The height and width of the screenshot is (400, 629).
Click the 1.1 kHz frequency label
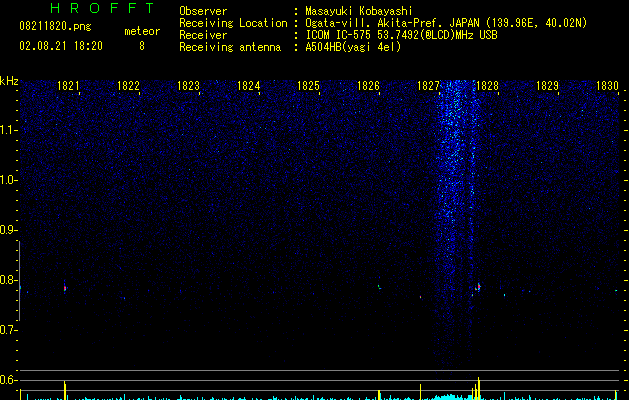8,130
